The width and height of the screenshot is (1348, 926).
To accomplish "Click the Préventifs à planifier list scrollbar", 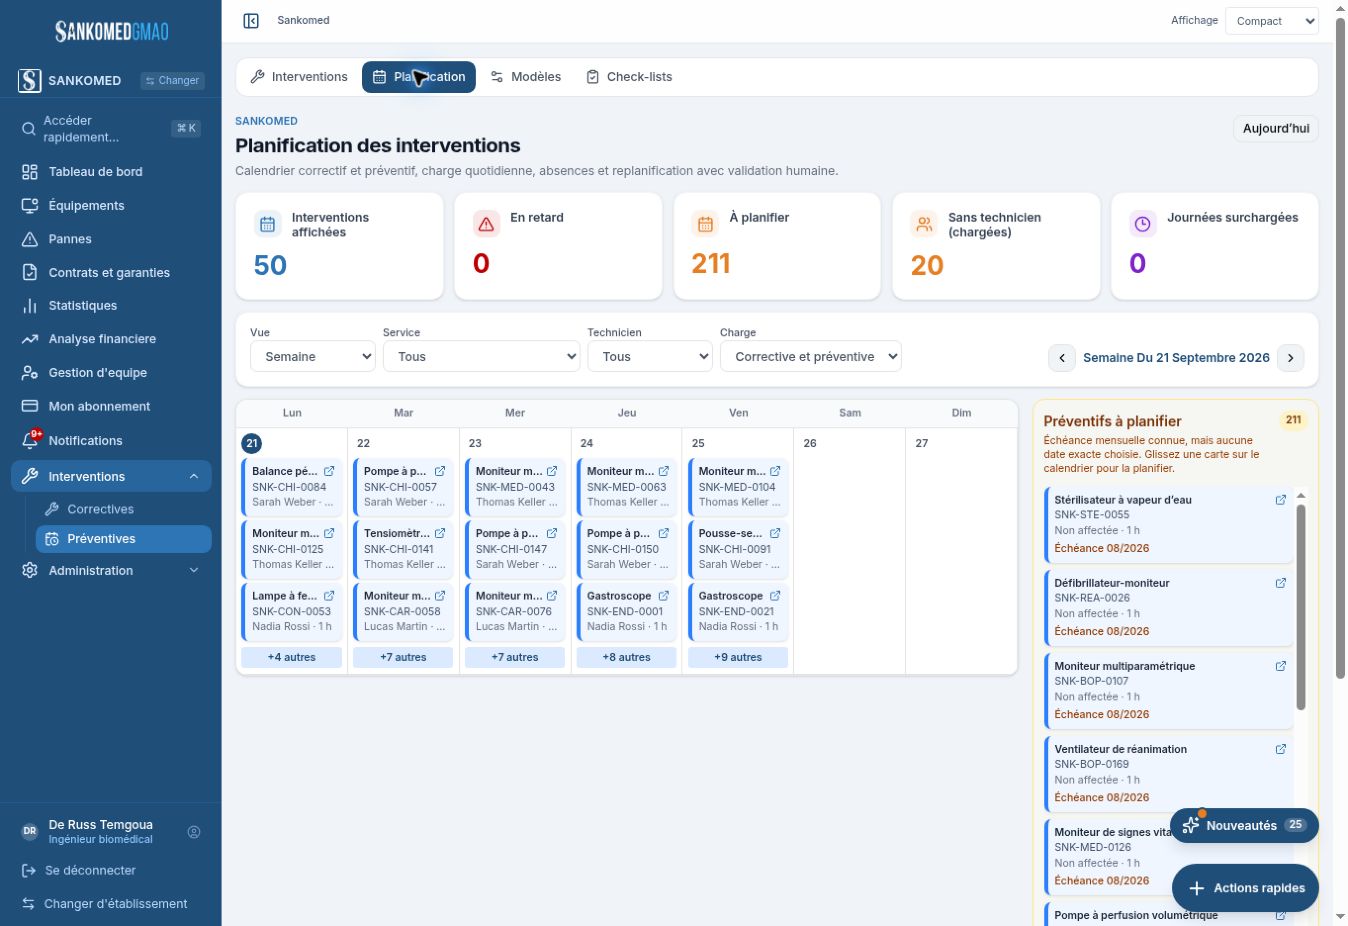I will point(1301,607).
